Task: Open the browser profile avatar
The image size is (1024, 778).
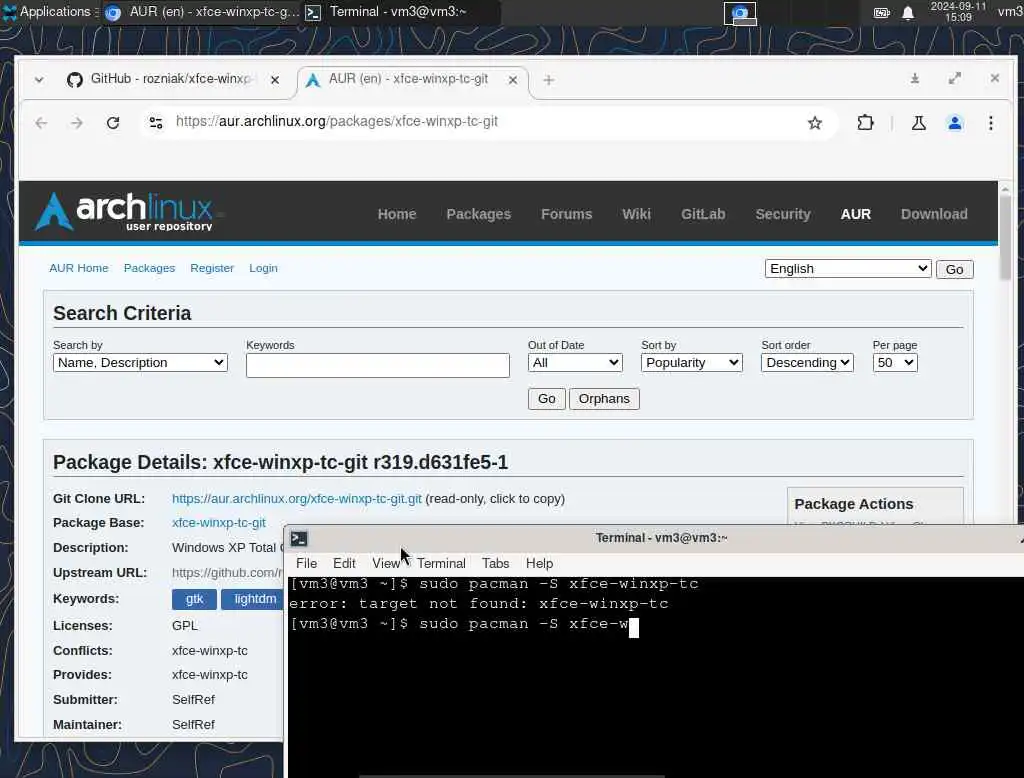Action: (954, 123)
